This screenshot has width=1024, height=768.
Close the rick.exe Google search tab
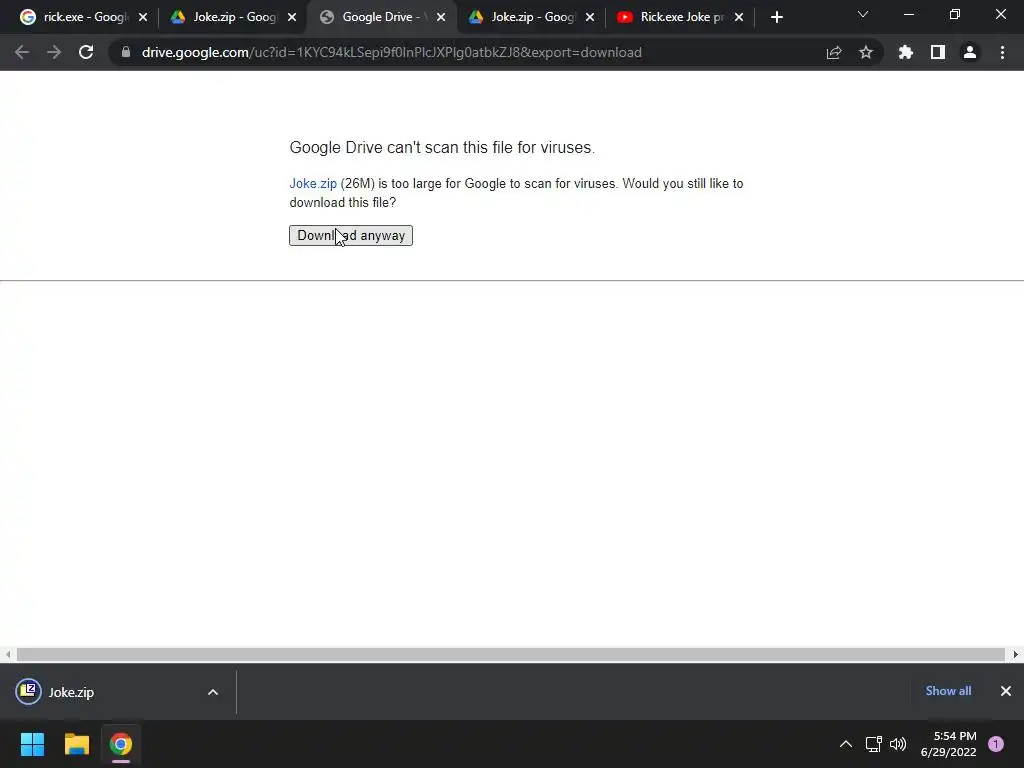pos(143,17)
